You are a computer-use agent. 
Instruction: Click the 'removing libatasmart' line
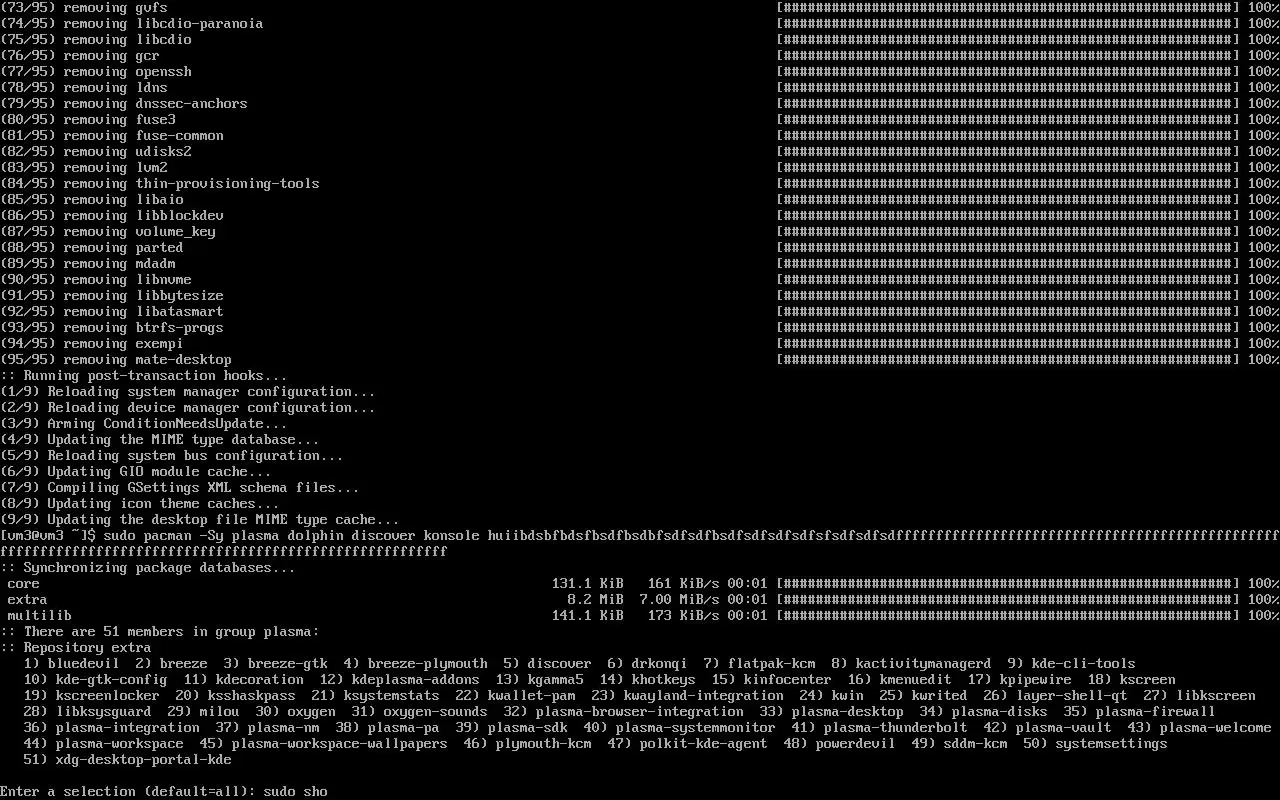(112, 311)
